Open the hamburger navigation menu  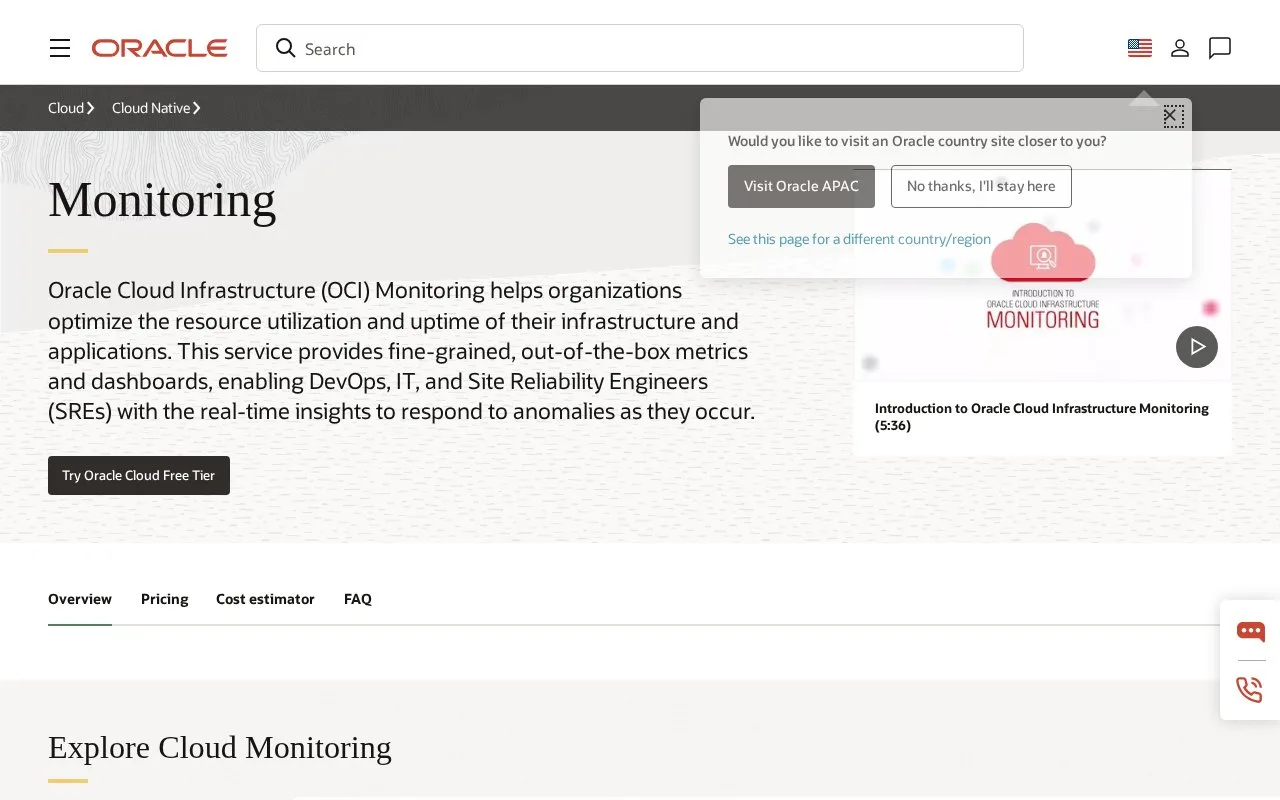[x=60, y=48]
